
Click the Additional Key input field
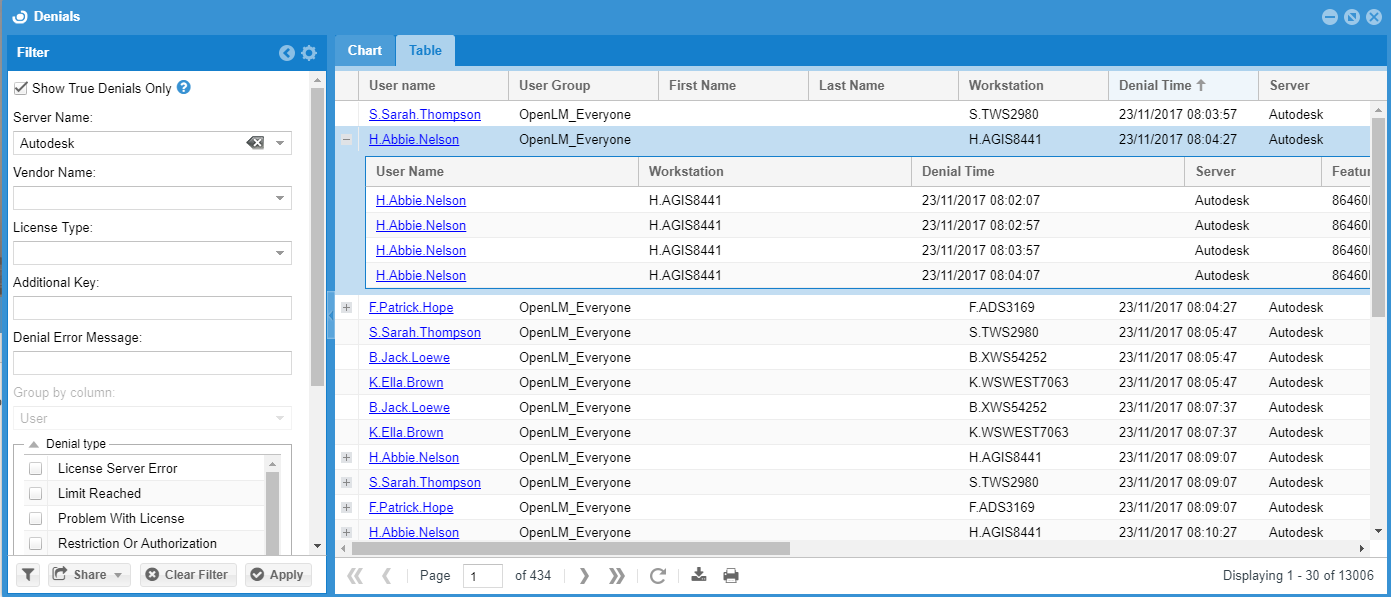[x=152, y=308]
